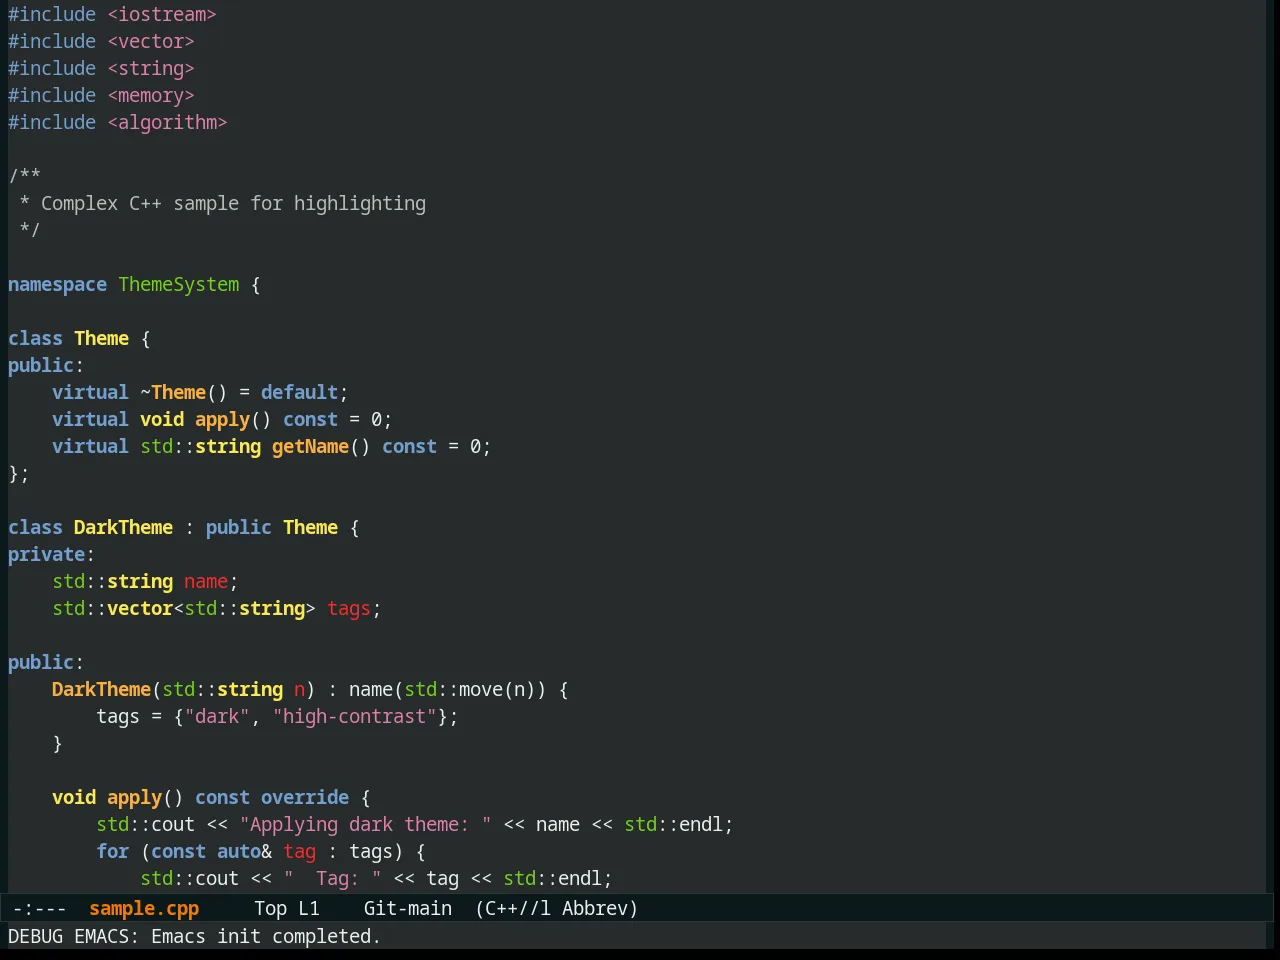The image size is (1280, 960).
Task: Place cursor on '#include <iostream>' line
Action: 112,14
